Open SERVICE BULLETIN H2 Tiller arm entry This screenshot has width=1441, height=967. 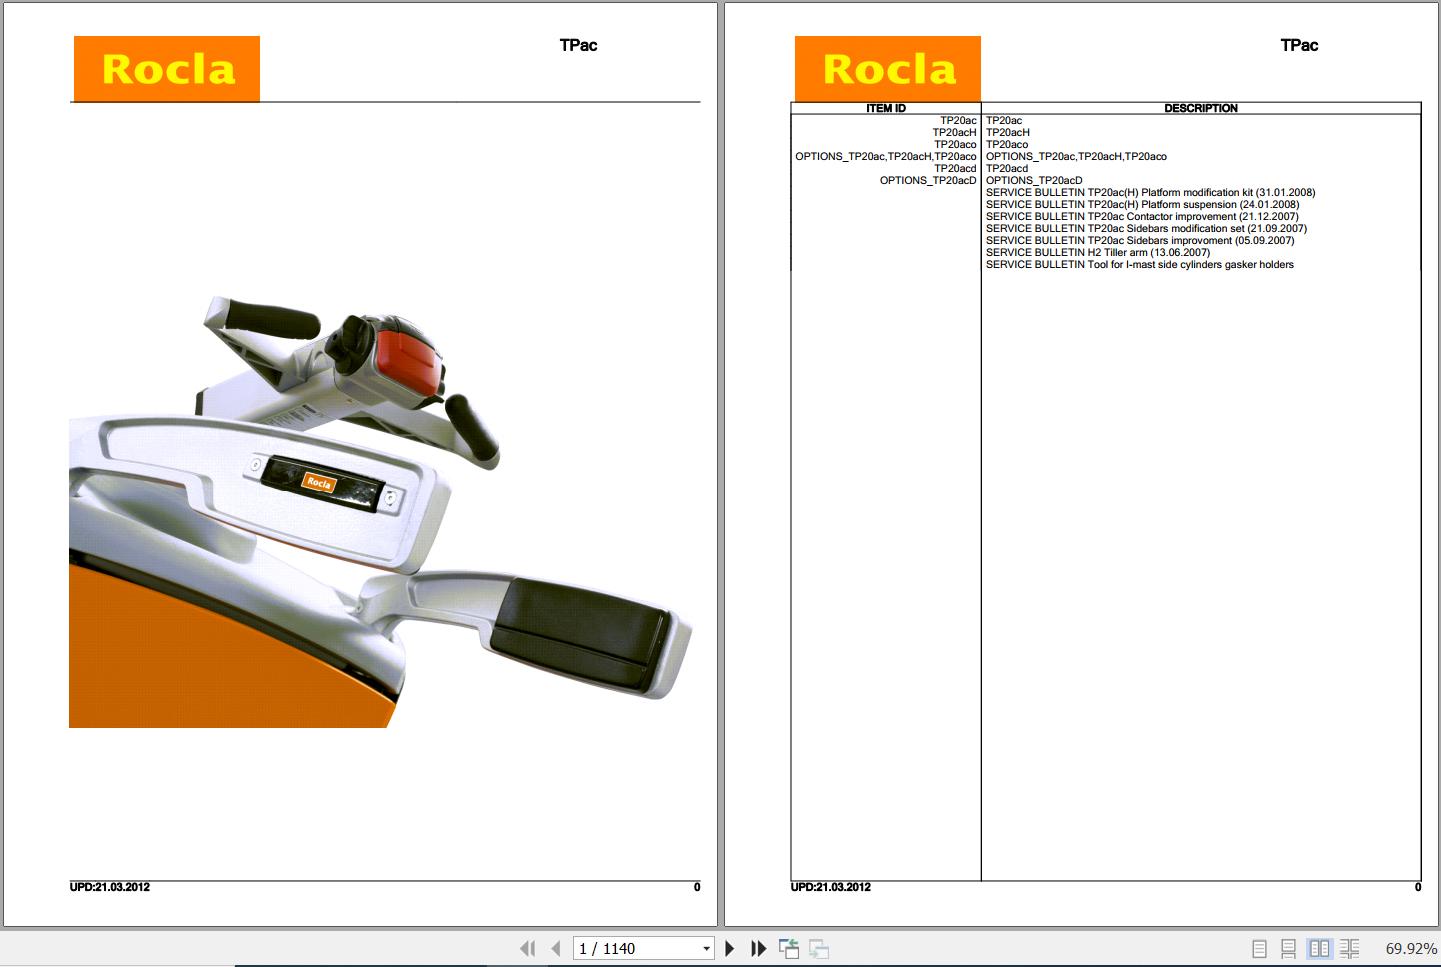click(x=1097, y=252)
